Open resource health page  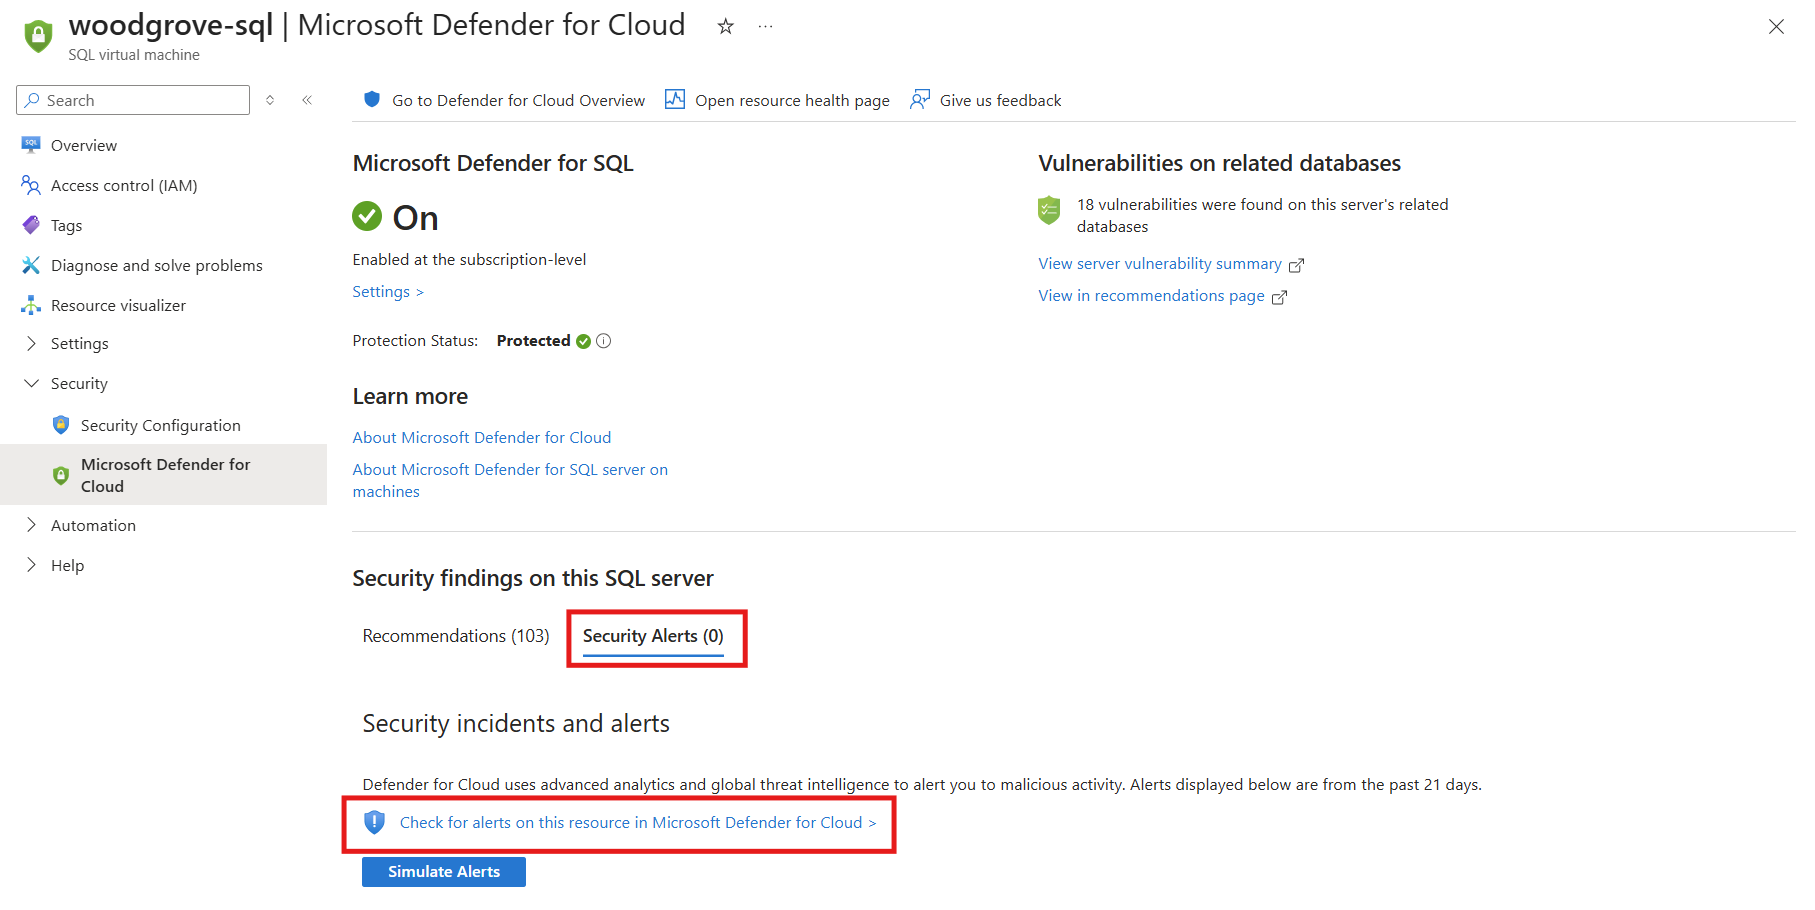click(792, 100)
